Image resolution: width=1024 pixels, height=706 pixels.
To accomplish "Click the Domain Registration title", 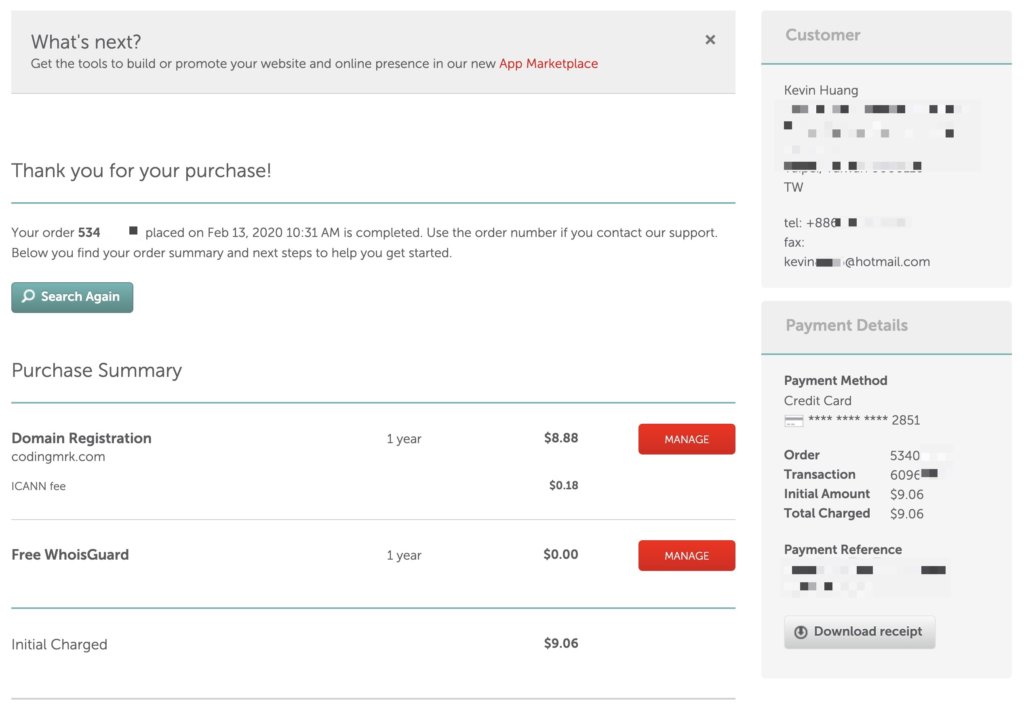I will pyautogui.click(x=82, y=438).
